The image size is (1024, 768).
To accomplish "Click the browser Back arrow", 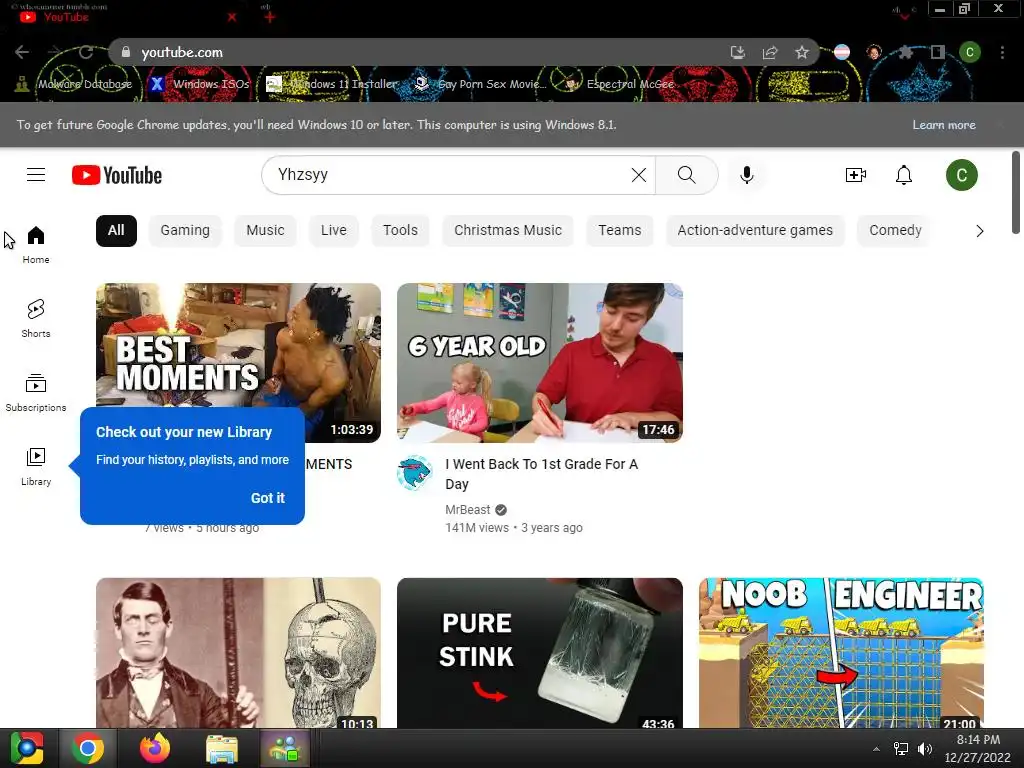I will [22, 52].
